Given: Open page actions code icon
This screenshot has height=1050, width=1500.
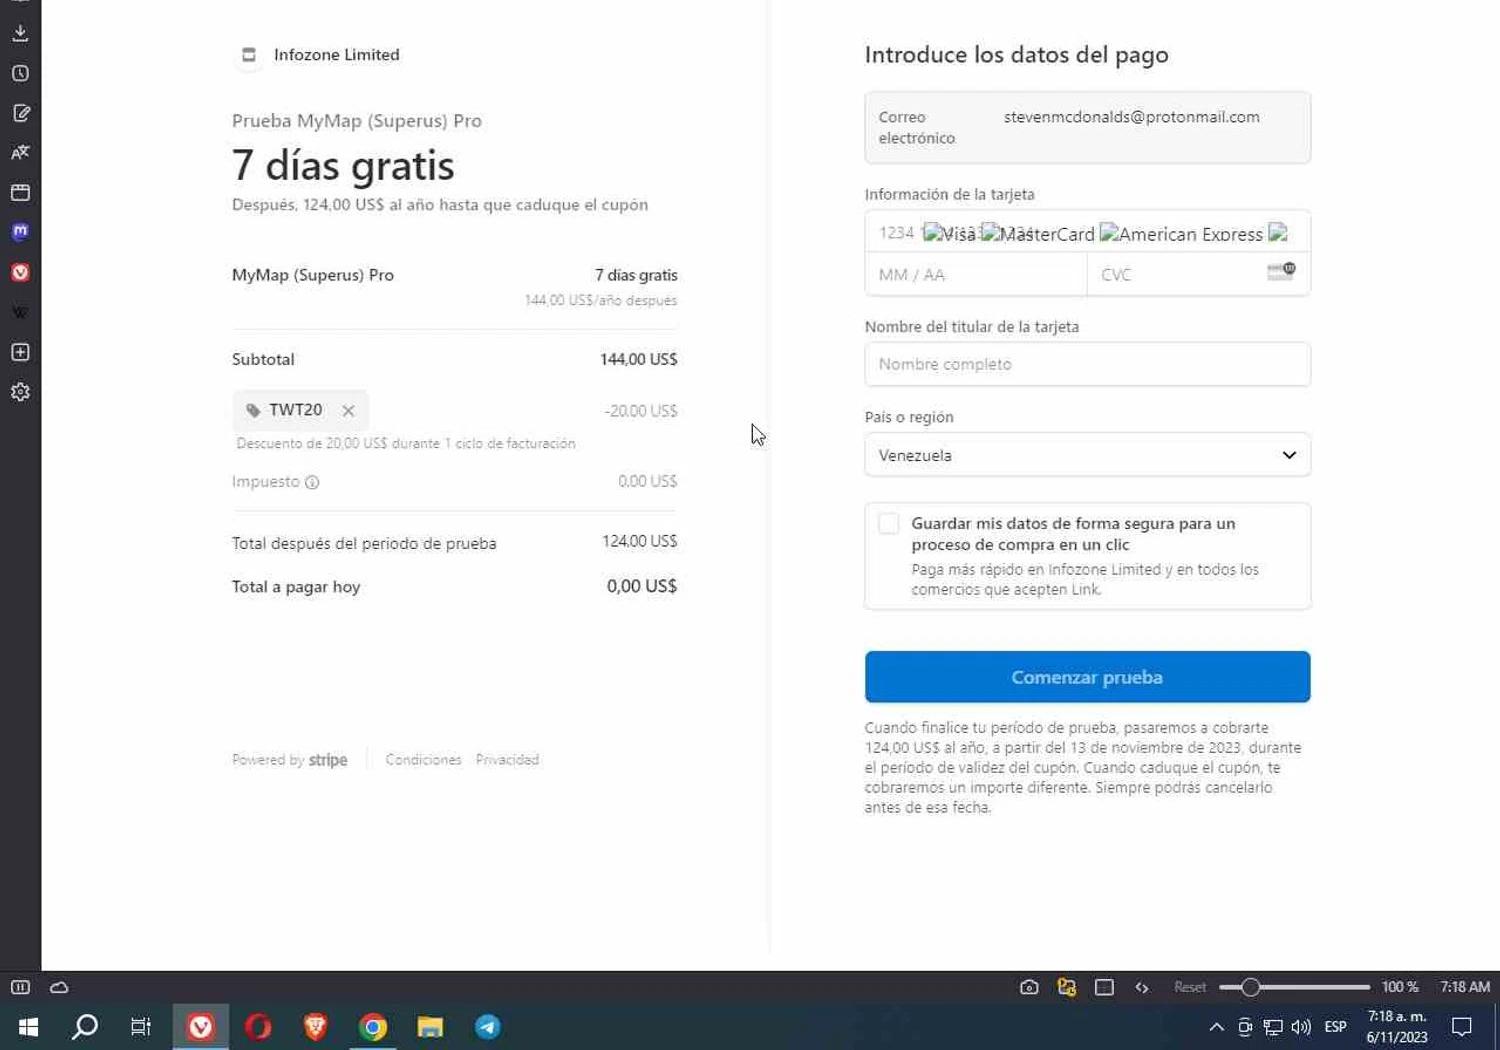Looking at the screenshot, I should 1142,987.
